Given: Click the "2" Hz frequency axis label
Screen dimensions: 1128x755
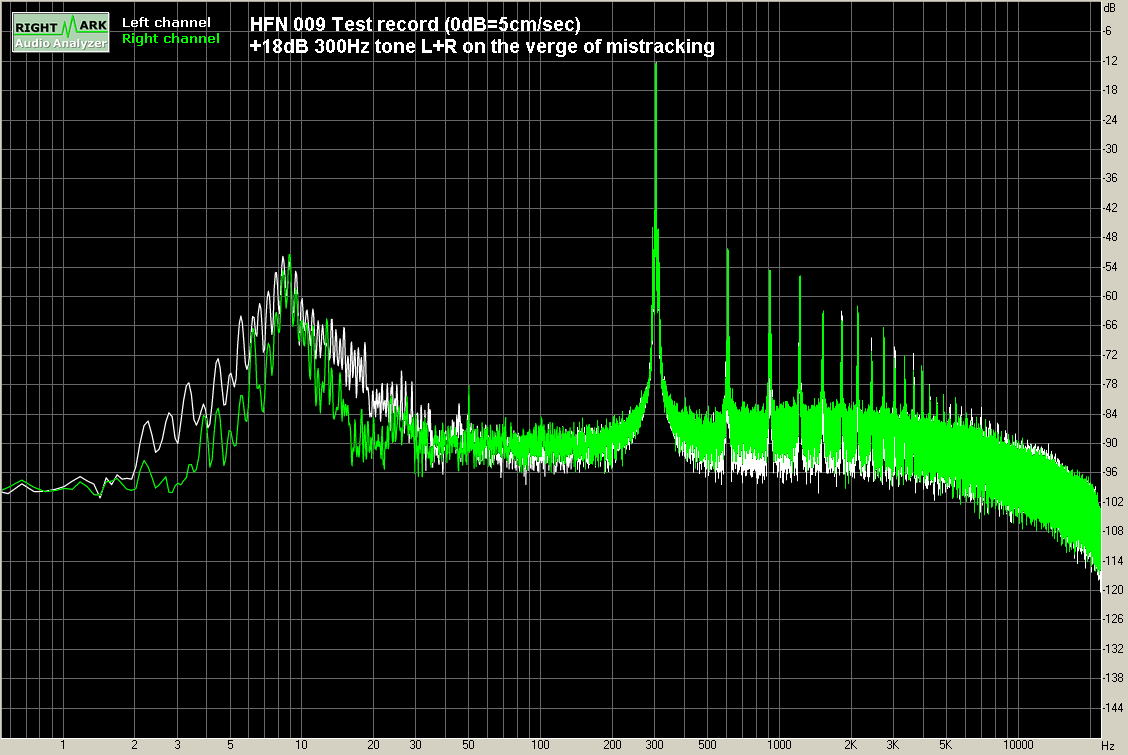Looking at the screenshot, I should point(135,745).
